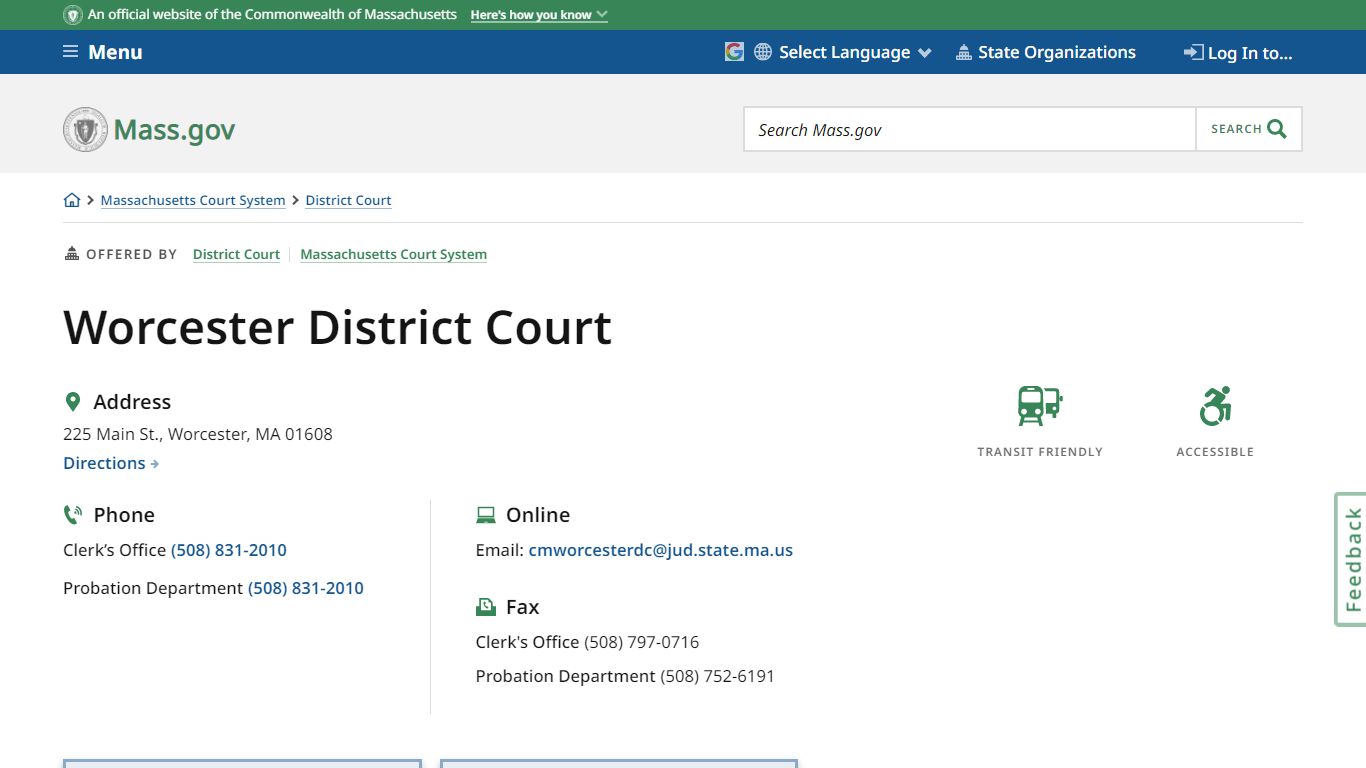The image size is (1366, 768).
Task: Open the 'Log In to...' menu
Action: [1238, 53]
